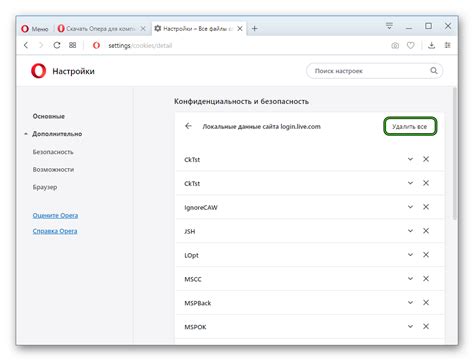Expand the MSPOK cookie details

410,327
